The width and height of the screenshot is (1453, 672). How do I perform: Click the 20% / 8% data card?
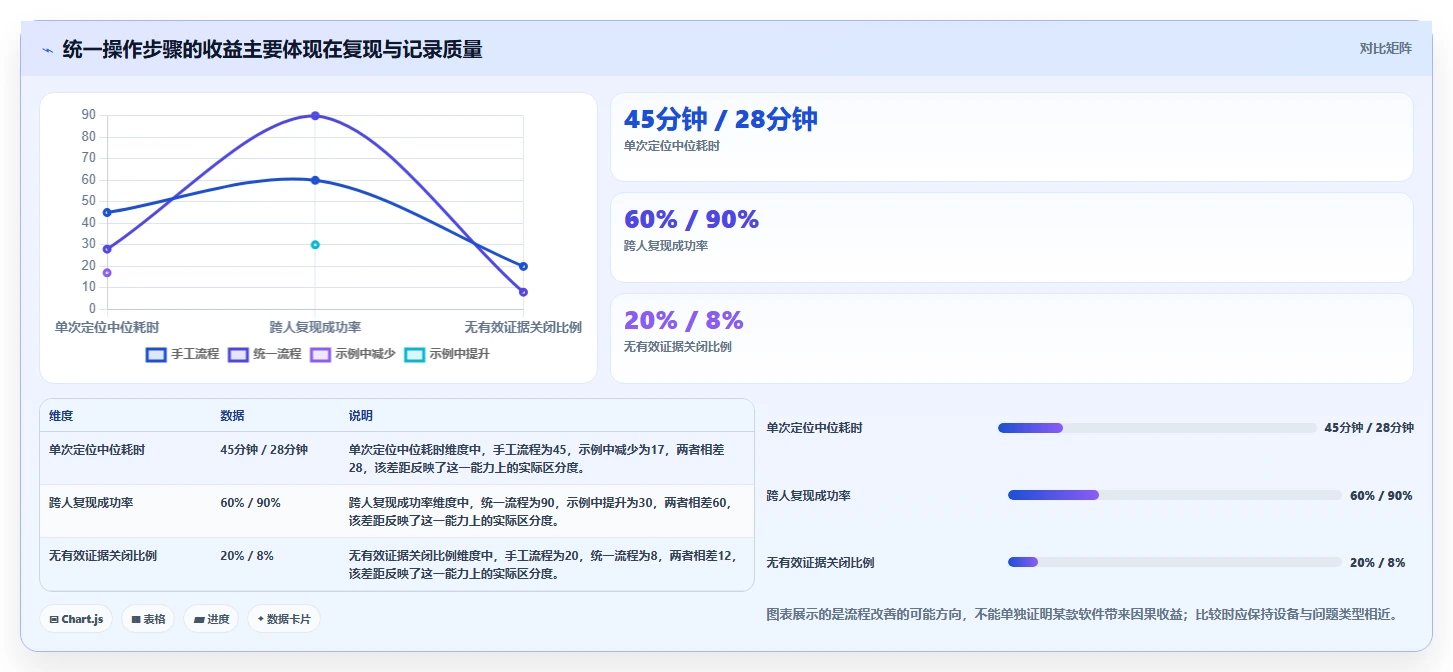[x=1011, y=338]
